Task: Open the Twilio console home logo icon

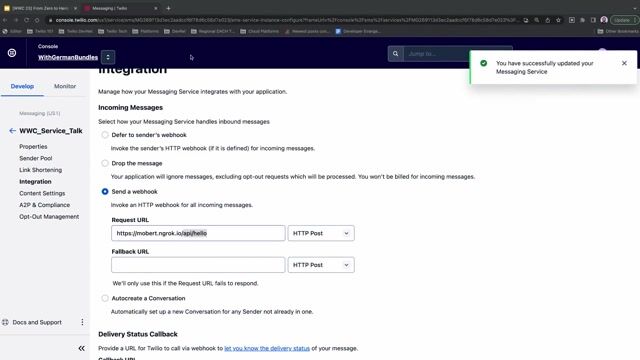Action: pos(12,53)
